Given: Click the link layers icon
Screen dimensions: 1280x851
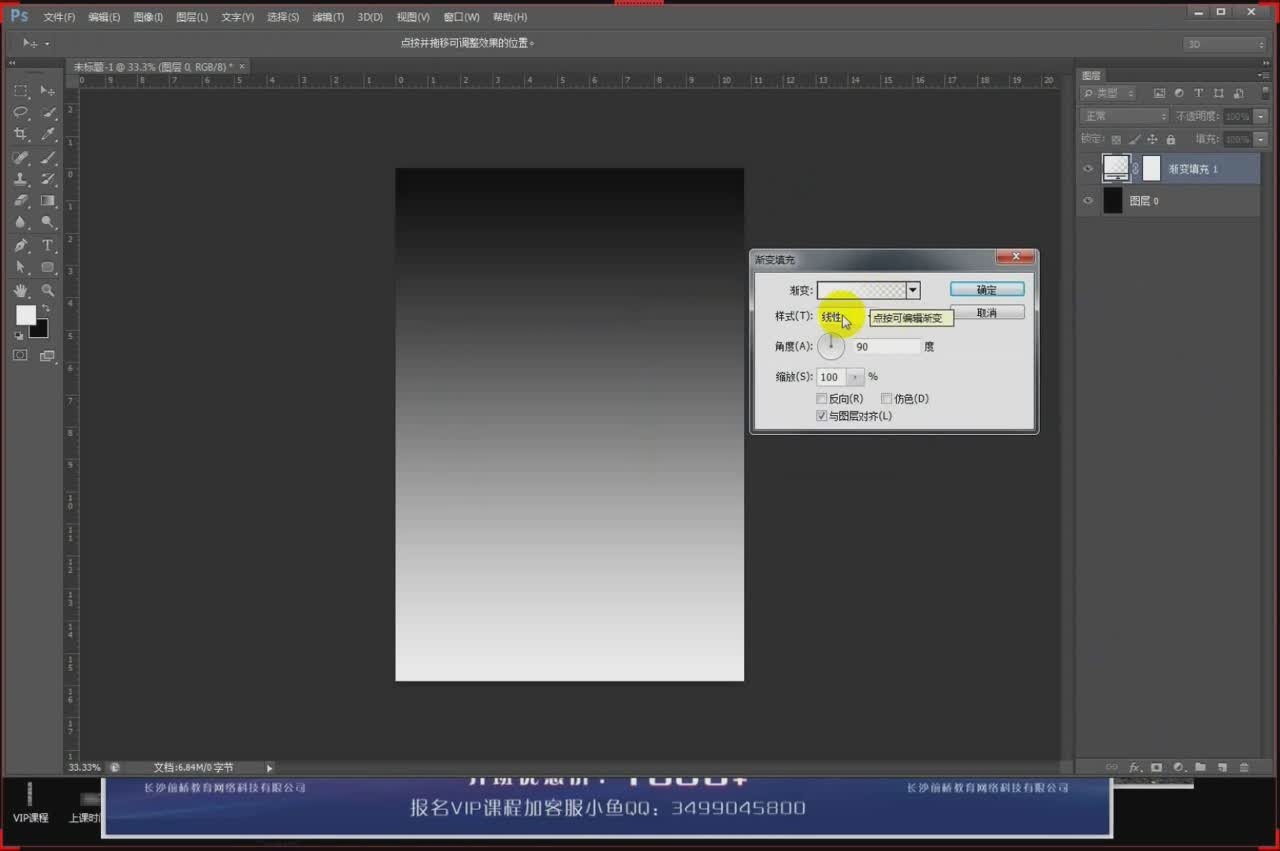Looking at the screenshot, I should tap(1111, 767).
